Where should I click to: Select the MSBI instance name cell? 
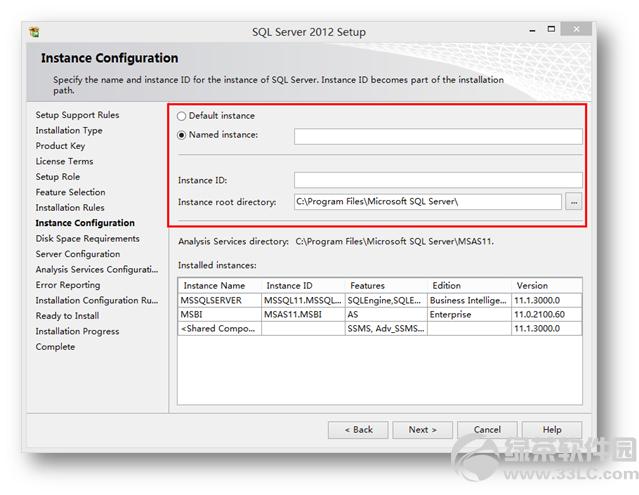click(x=220, y=315)
